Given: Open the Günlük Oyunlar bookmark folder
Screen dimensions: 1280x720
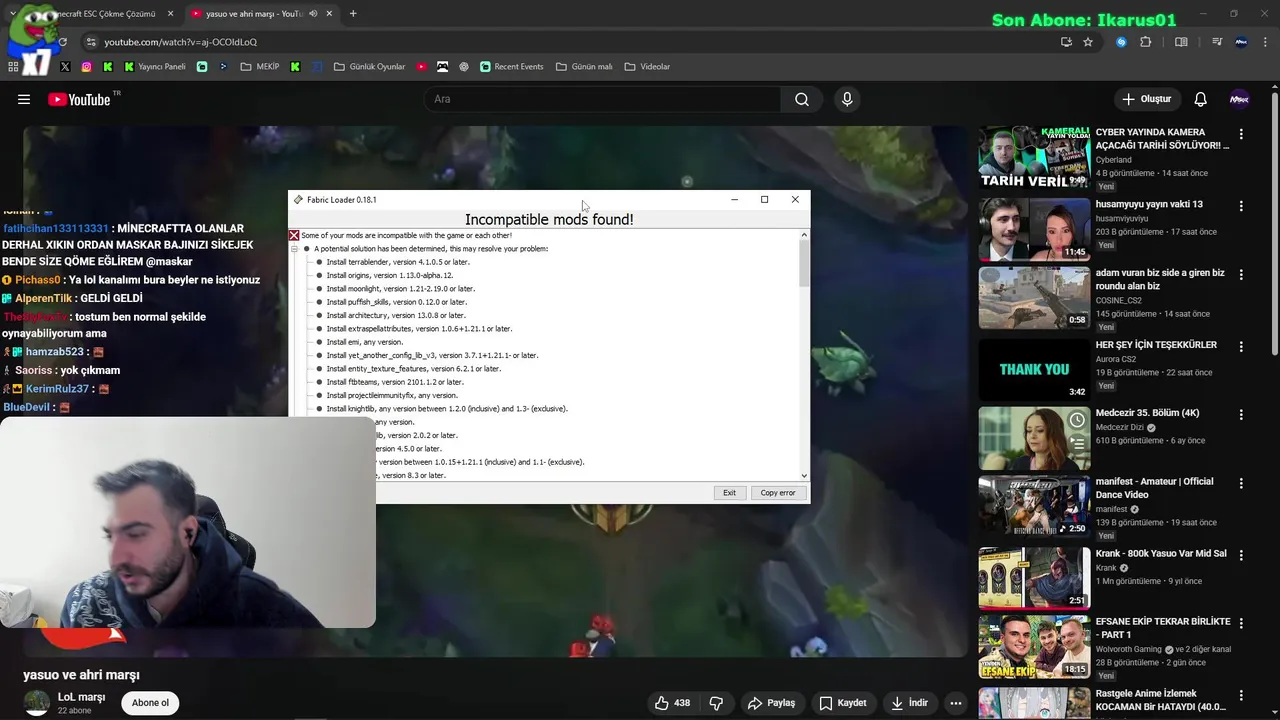Looking at the screenshot, I should (369, 67).
